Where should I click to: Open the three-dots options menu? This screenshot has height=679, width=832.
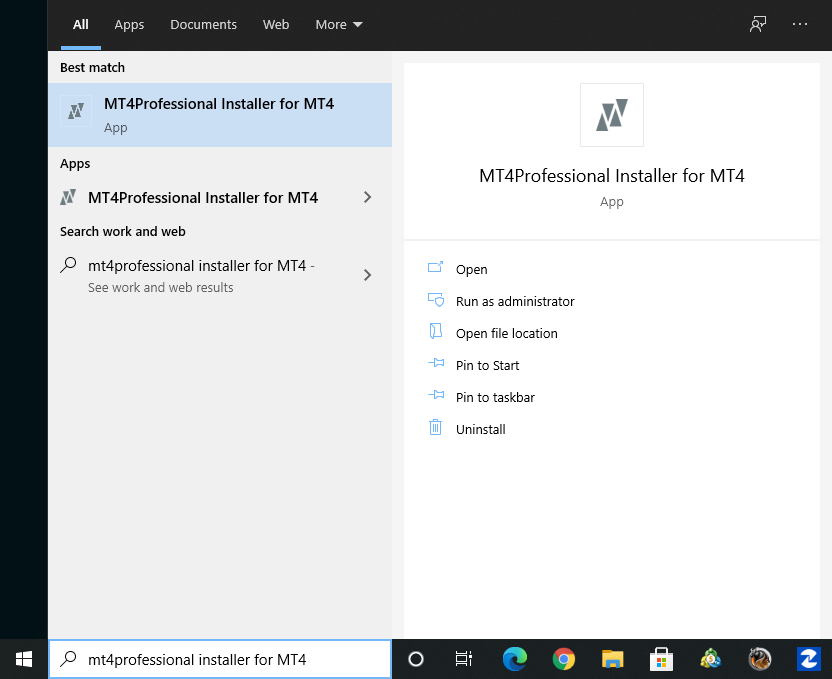pyautogui.click(x=800, y=24)
